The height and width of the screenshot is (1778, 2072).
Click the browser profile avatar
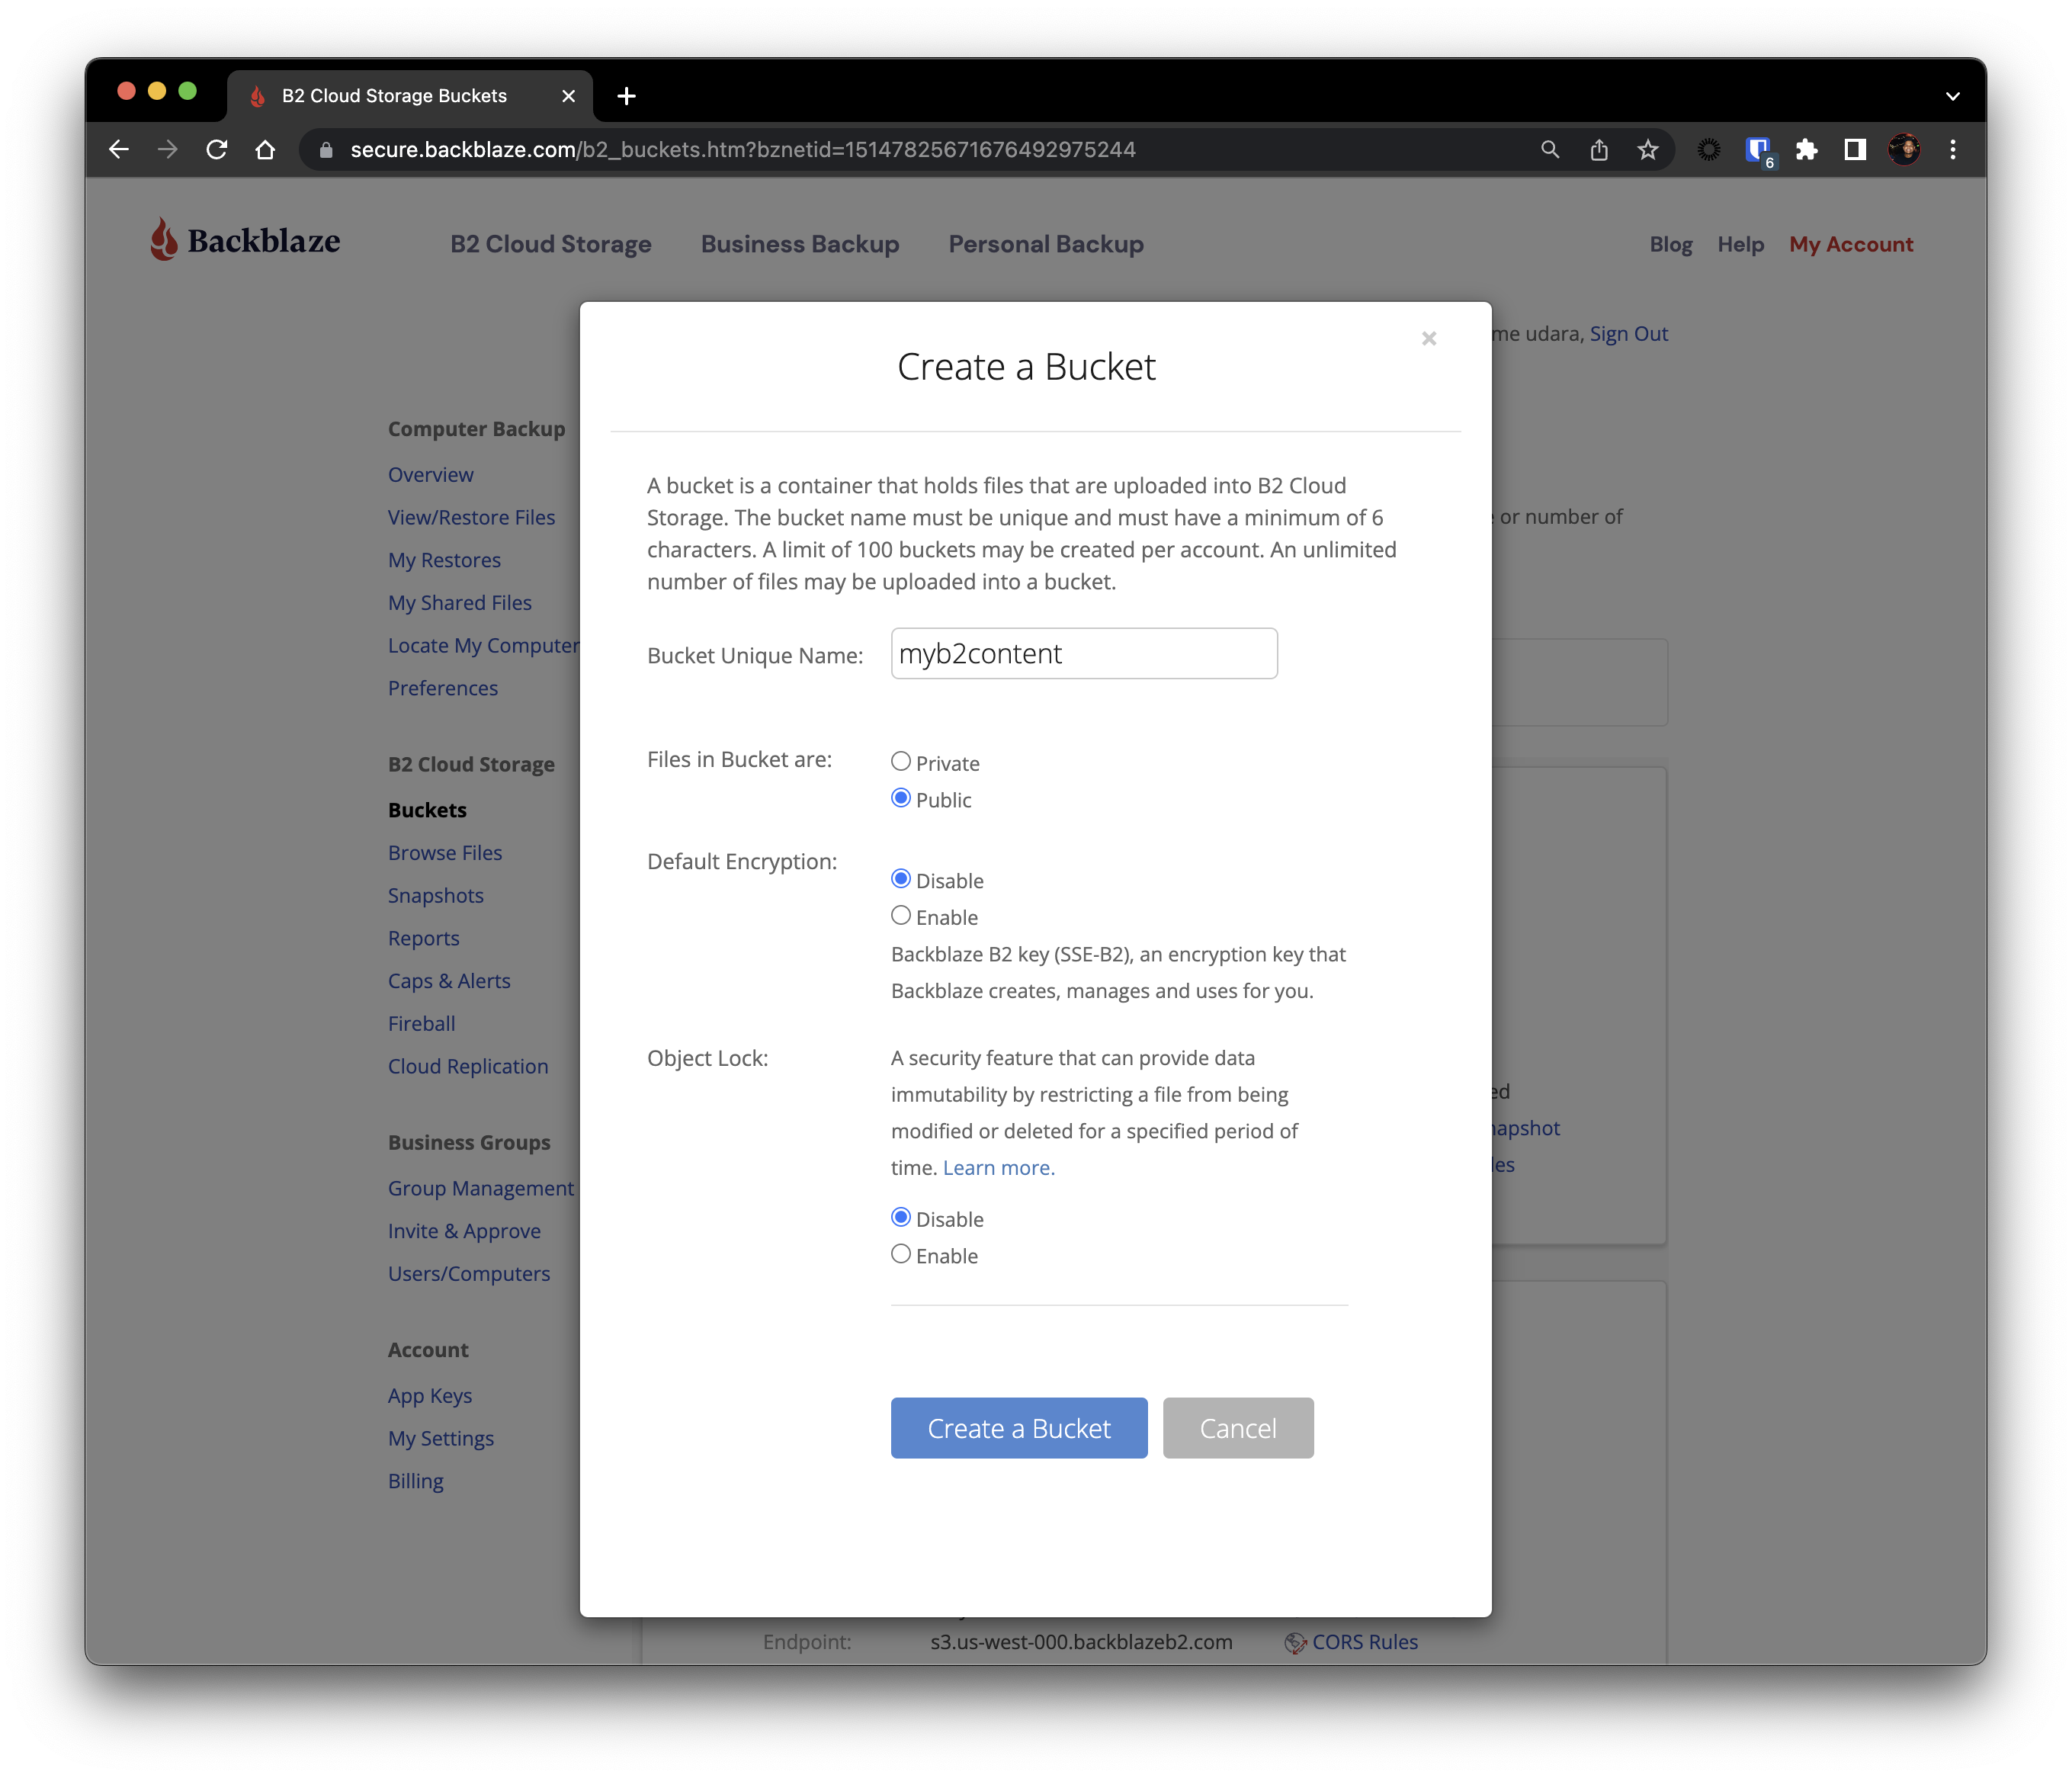pos(1905,149)
